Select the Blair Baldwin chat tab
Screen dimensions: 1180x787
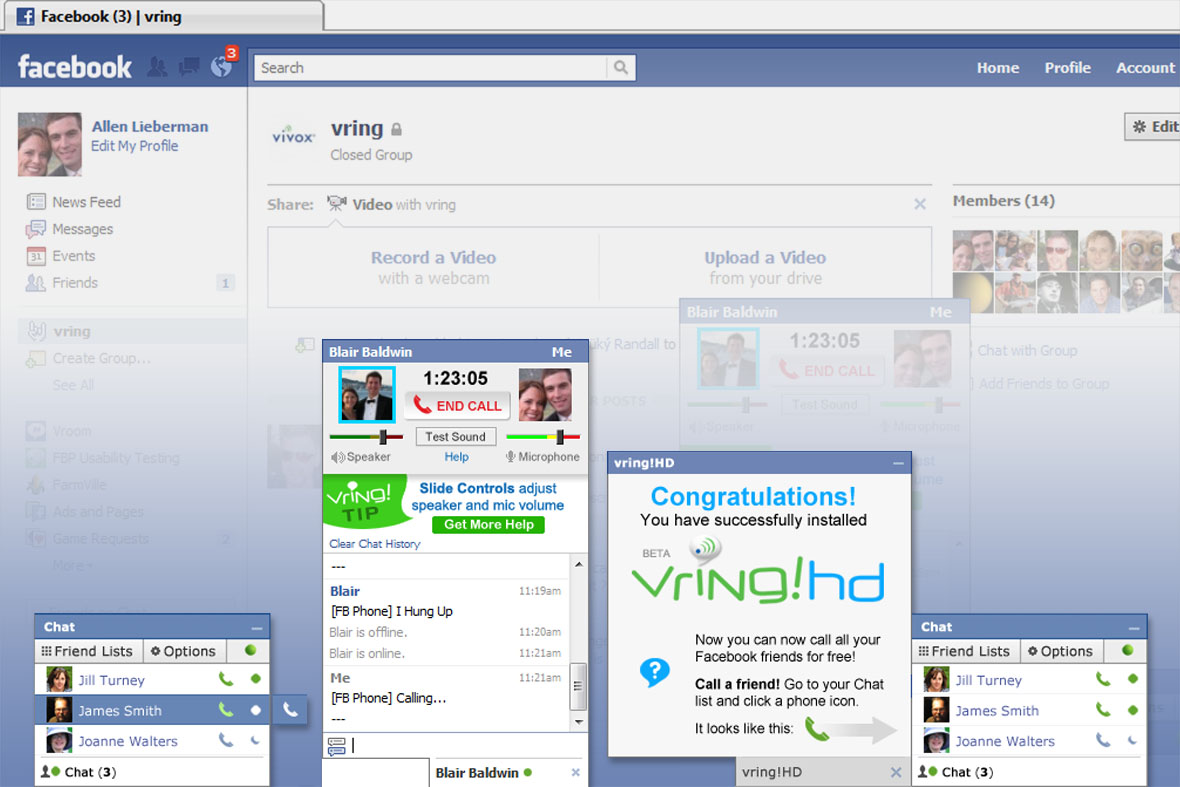tap(509, 773)
